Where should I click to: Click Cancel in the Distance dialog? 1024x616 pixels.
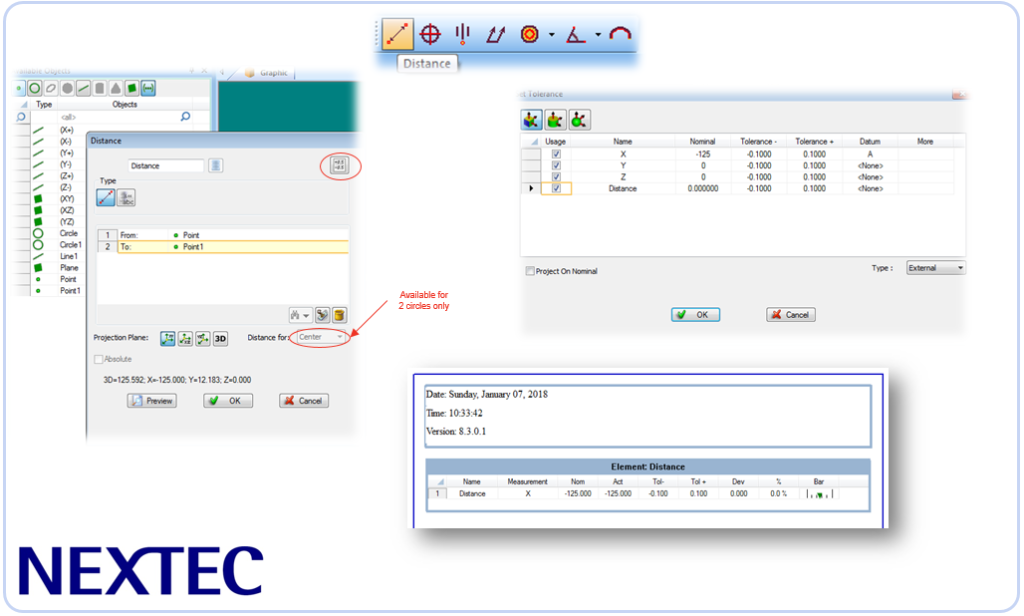304,401
